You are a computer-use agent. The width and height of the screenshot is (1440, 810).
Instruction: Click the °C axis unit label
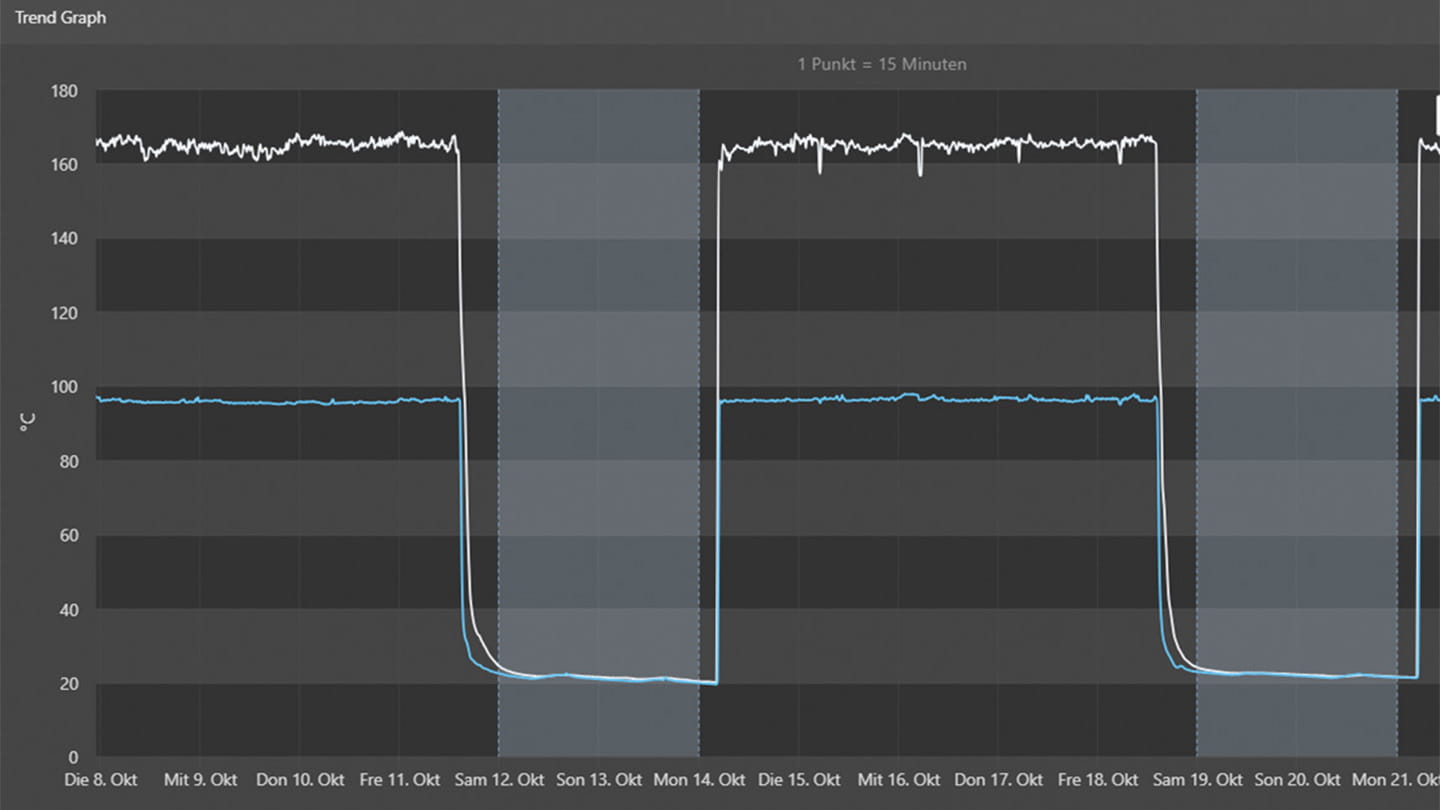point(27,424)
